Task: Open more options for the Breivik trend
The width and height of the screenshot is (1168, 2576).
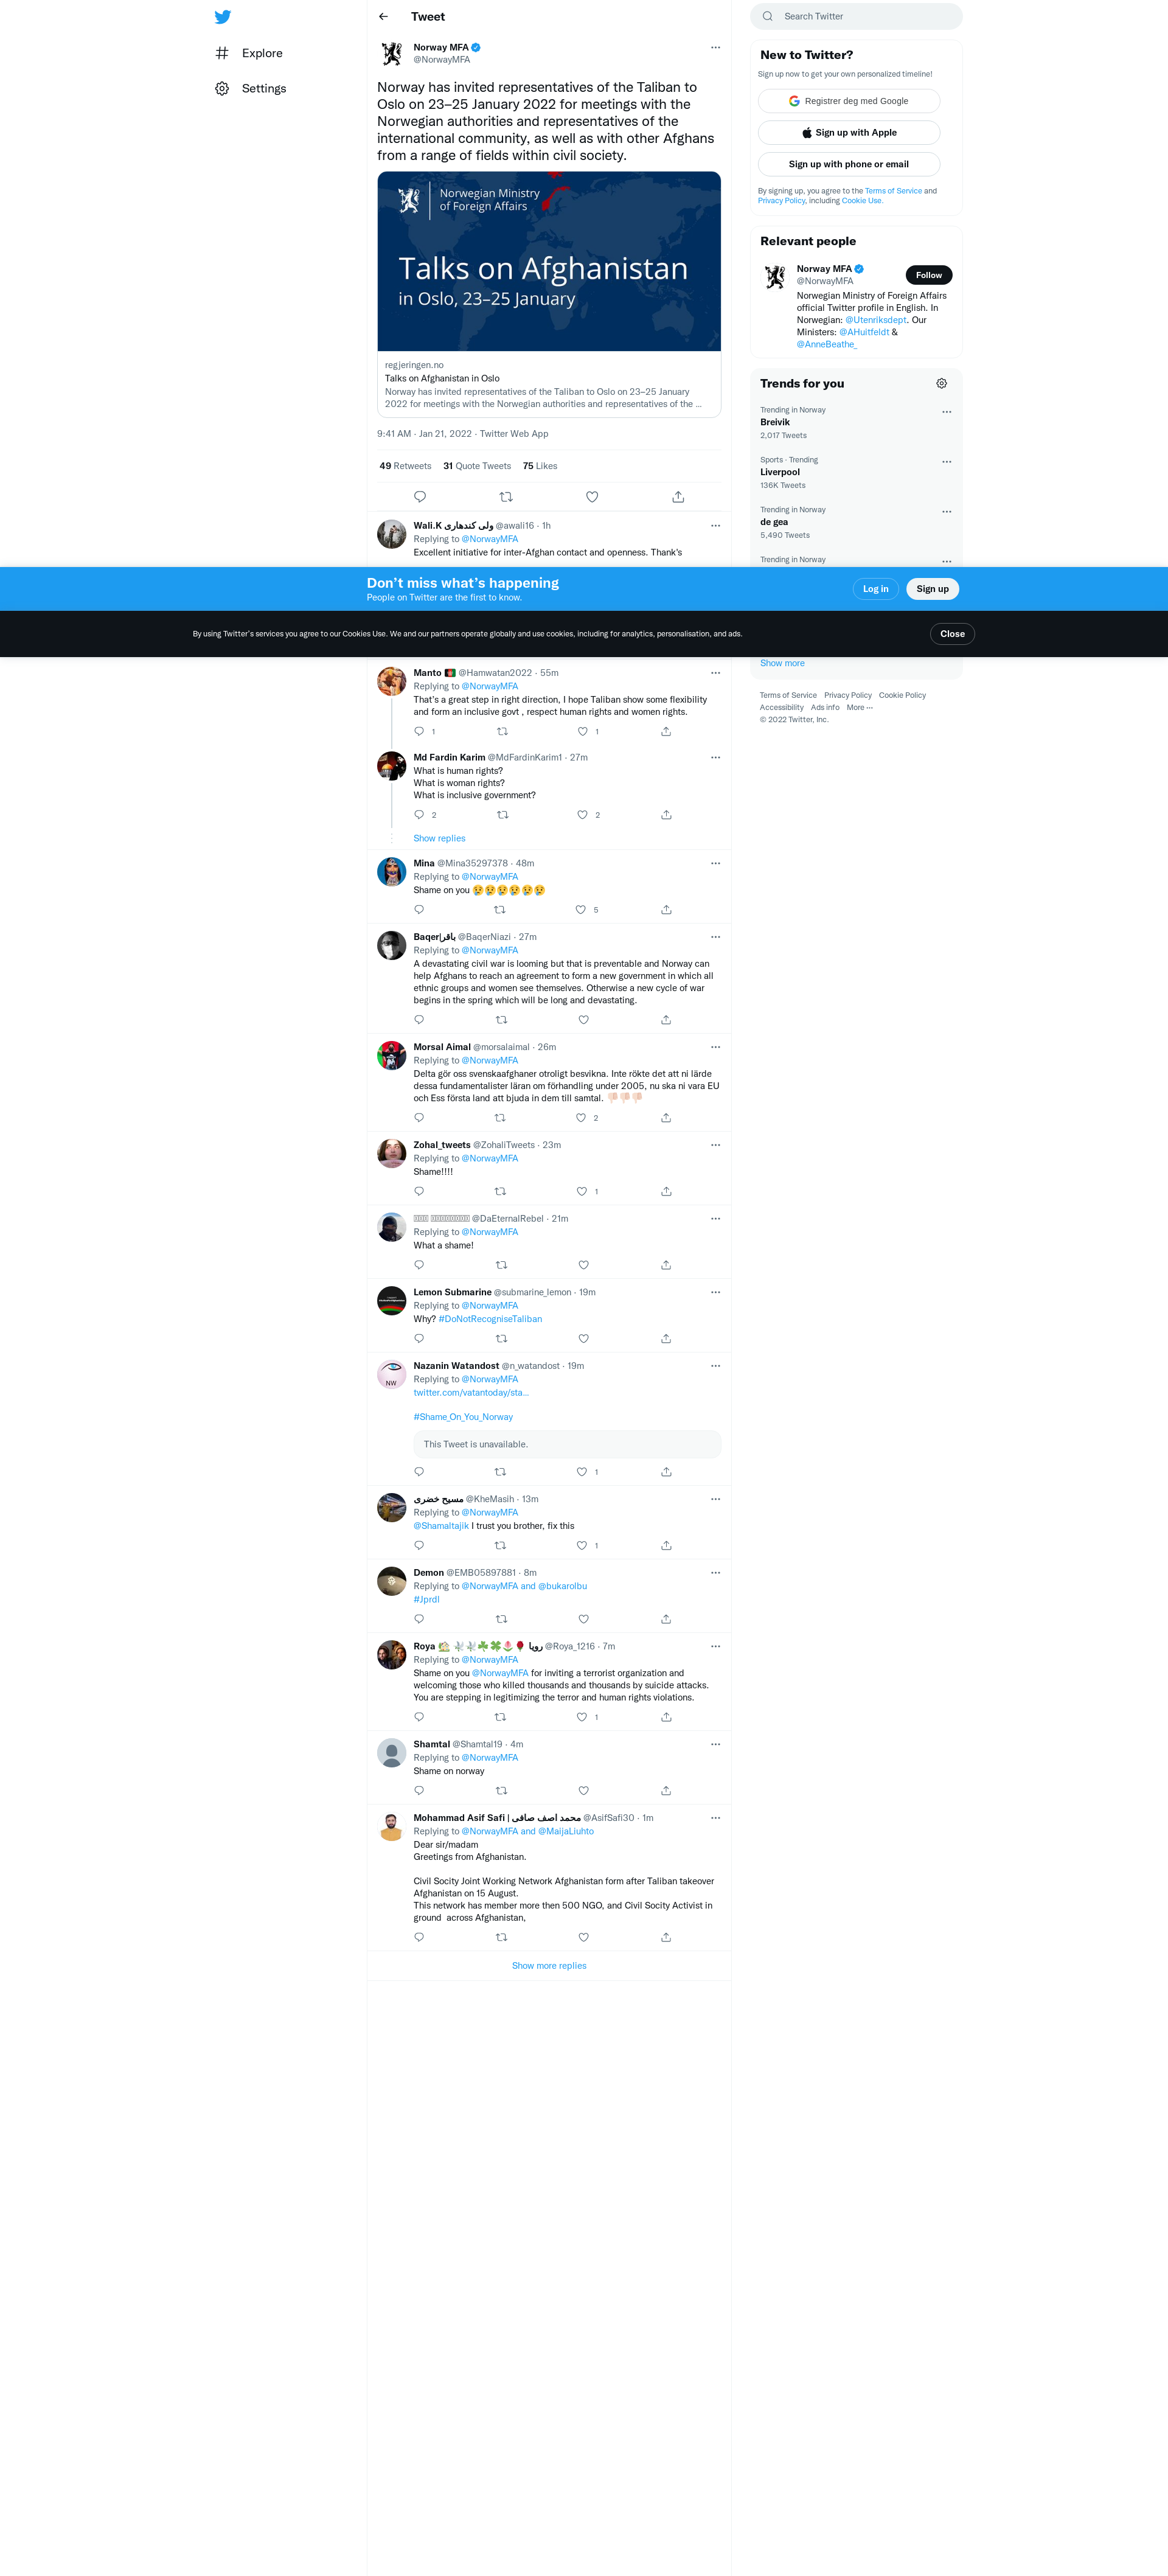Action: pos(946,412)
